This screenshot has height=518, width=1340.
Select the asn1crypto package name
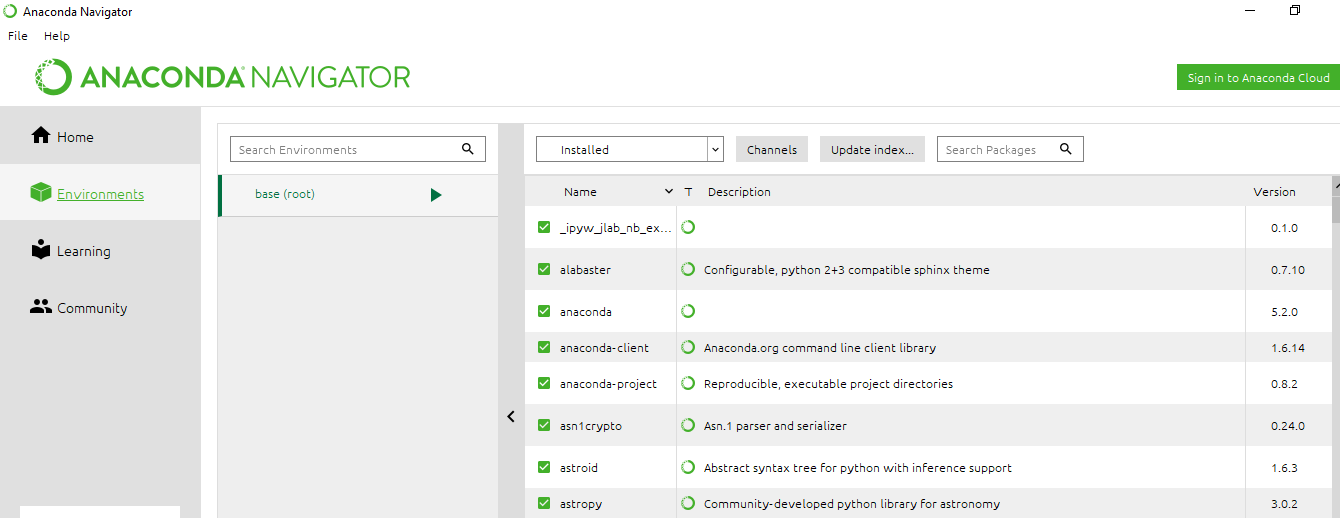(591, 426)
